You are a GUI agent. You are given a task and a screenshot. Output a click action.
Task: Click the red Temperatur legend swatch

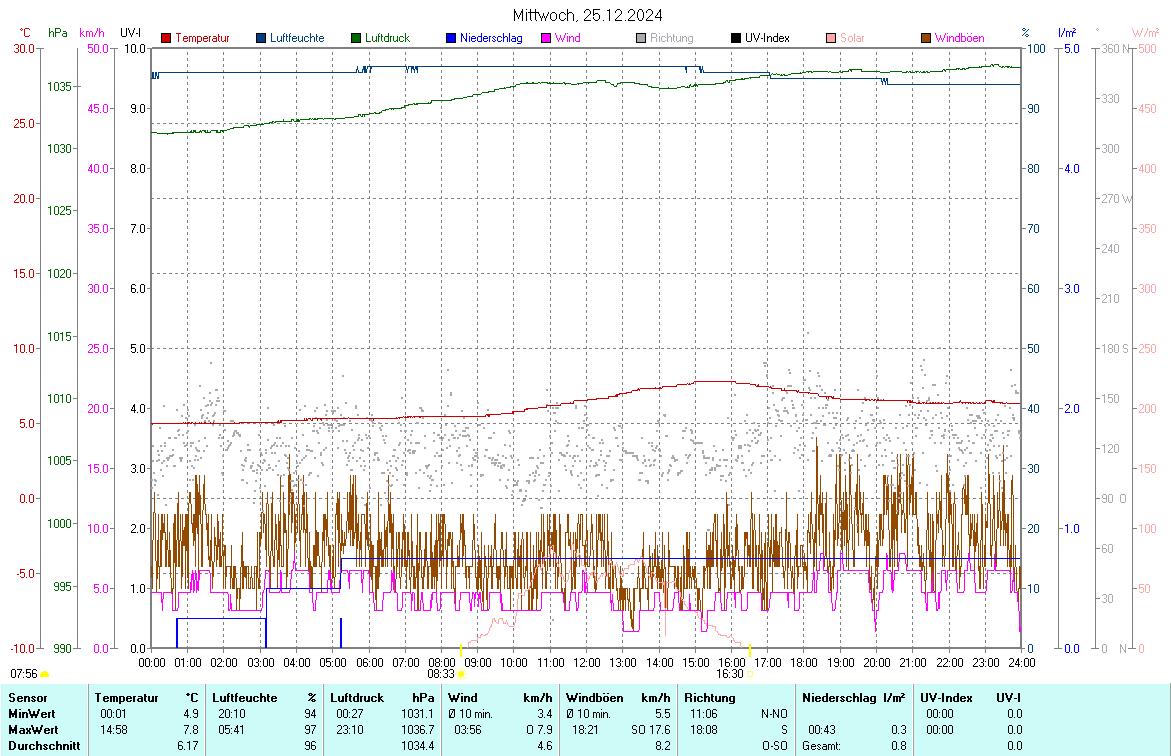166,38
